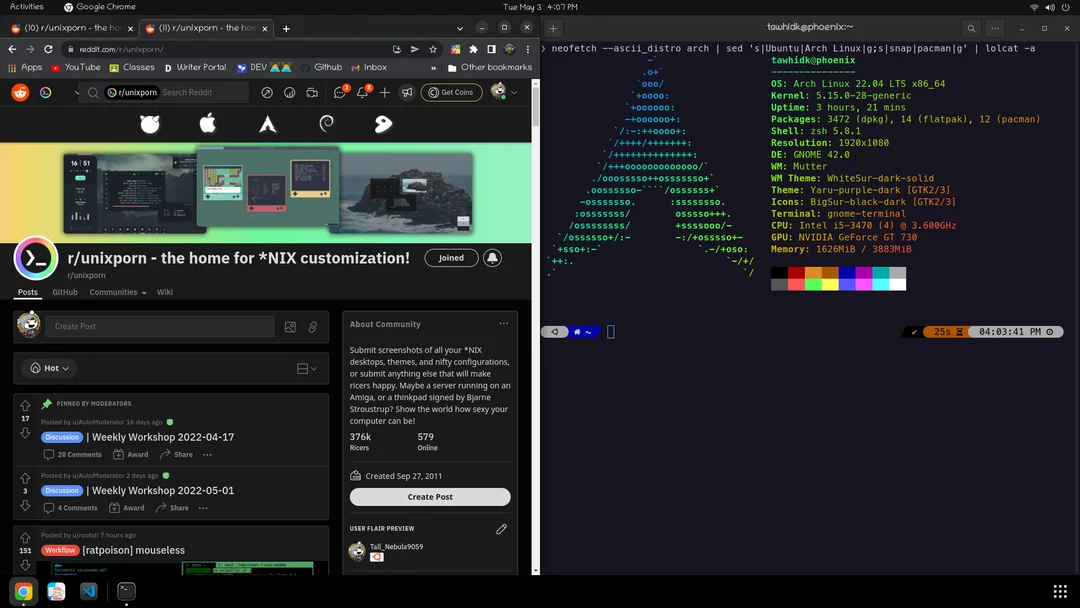Open the Reddit notifications bell
The image size is (1080, 608).
(362, 92)
